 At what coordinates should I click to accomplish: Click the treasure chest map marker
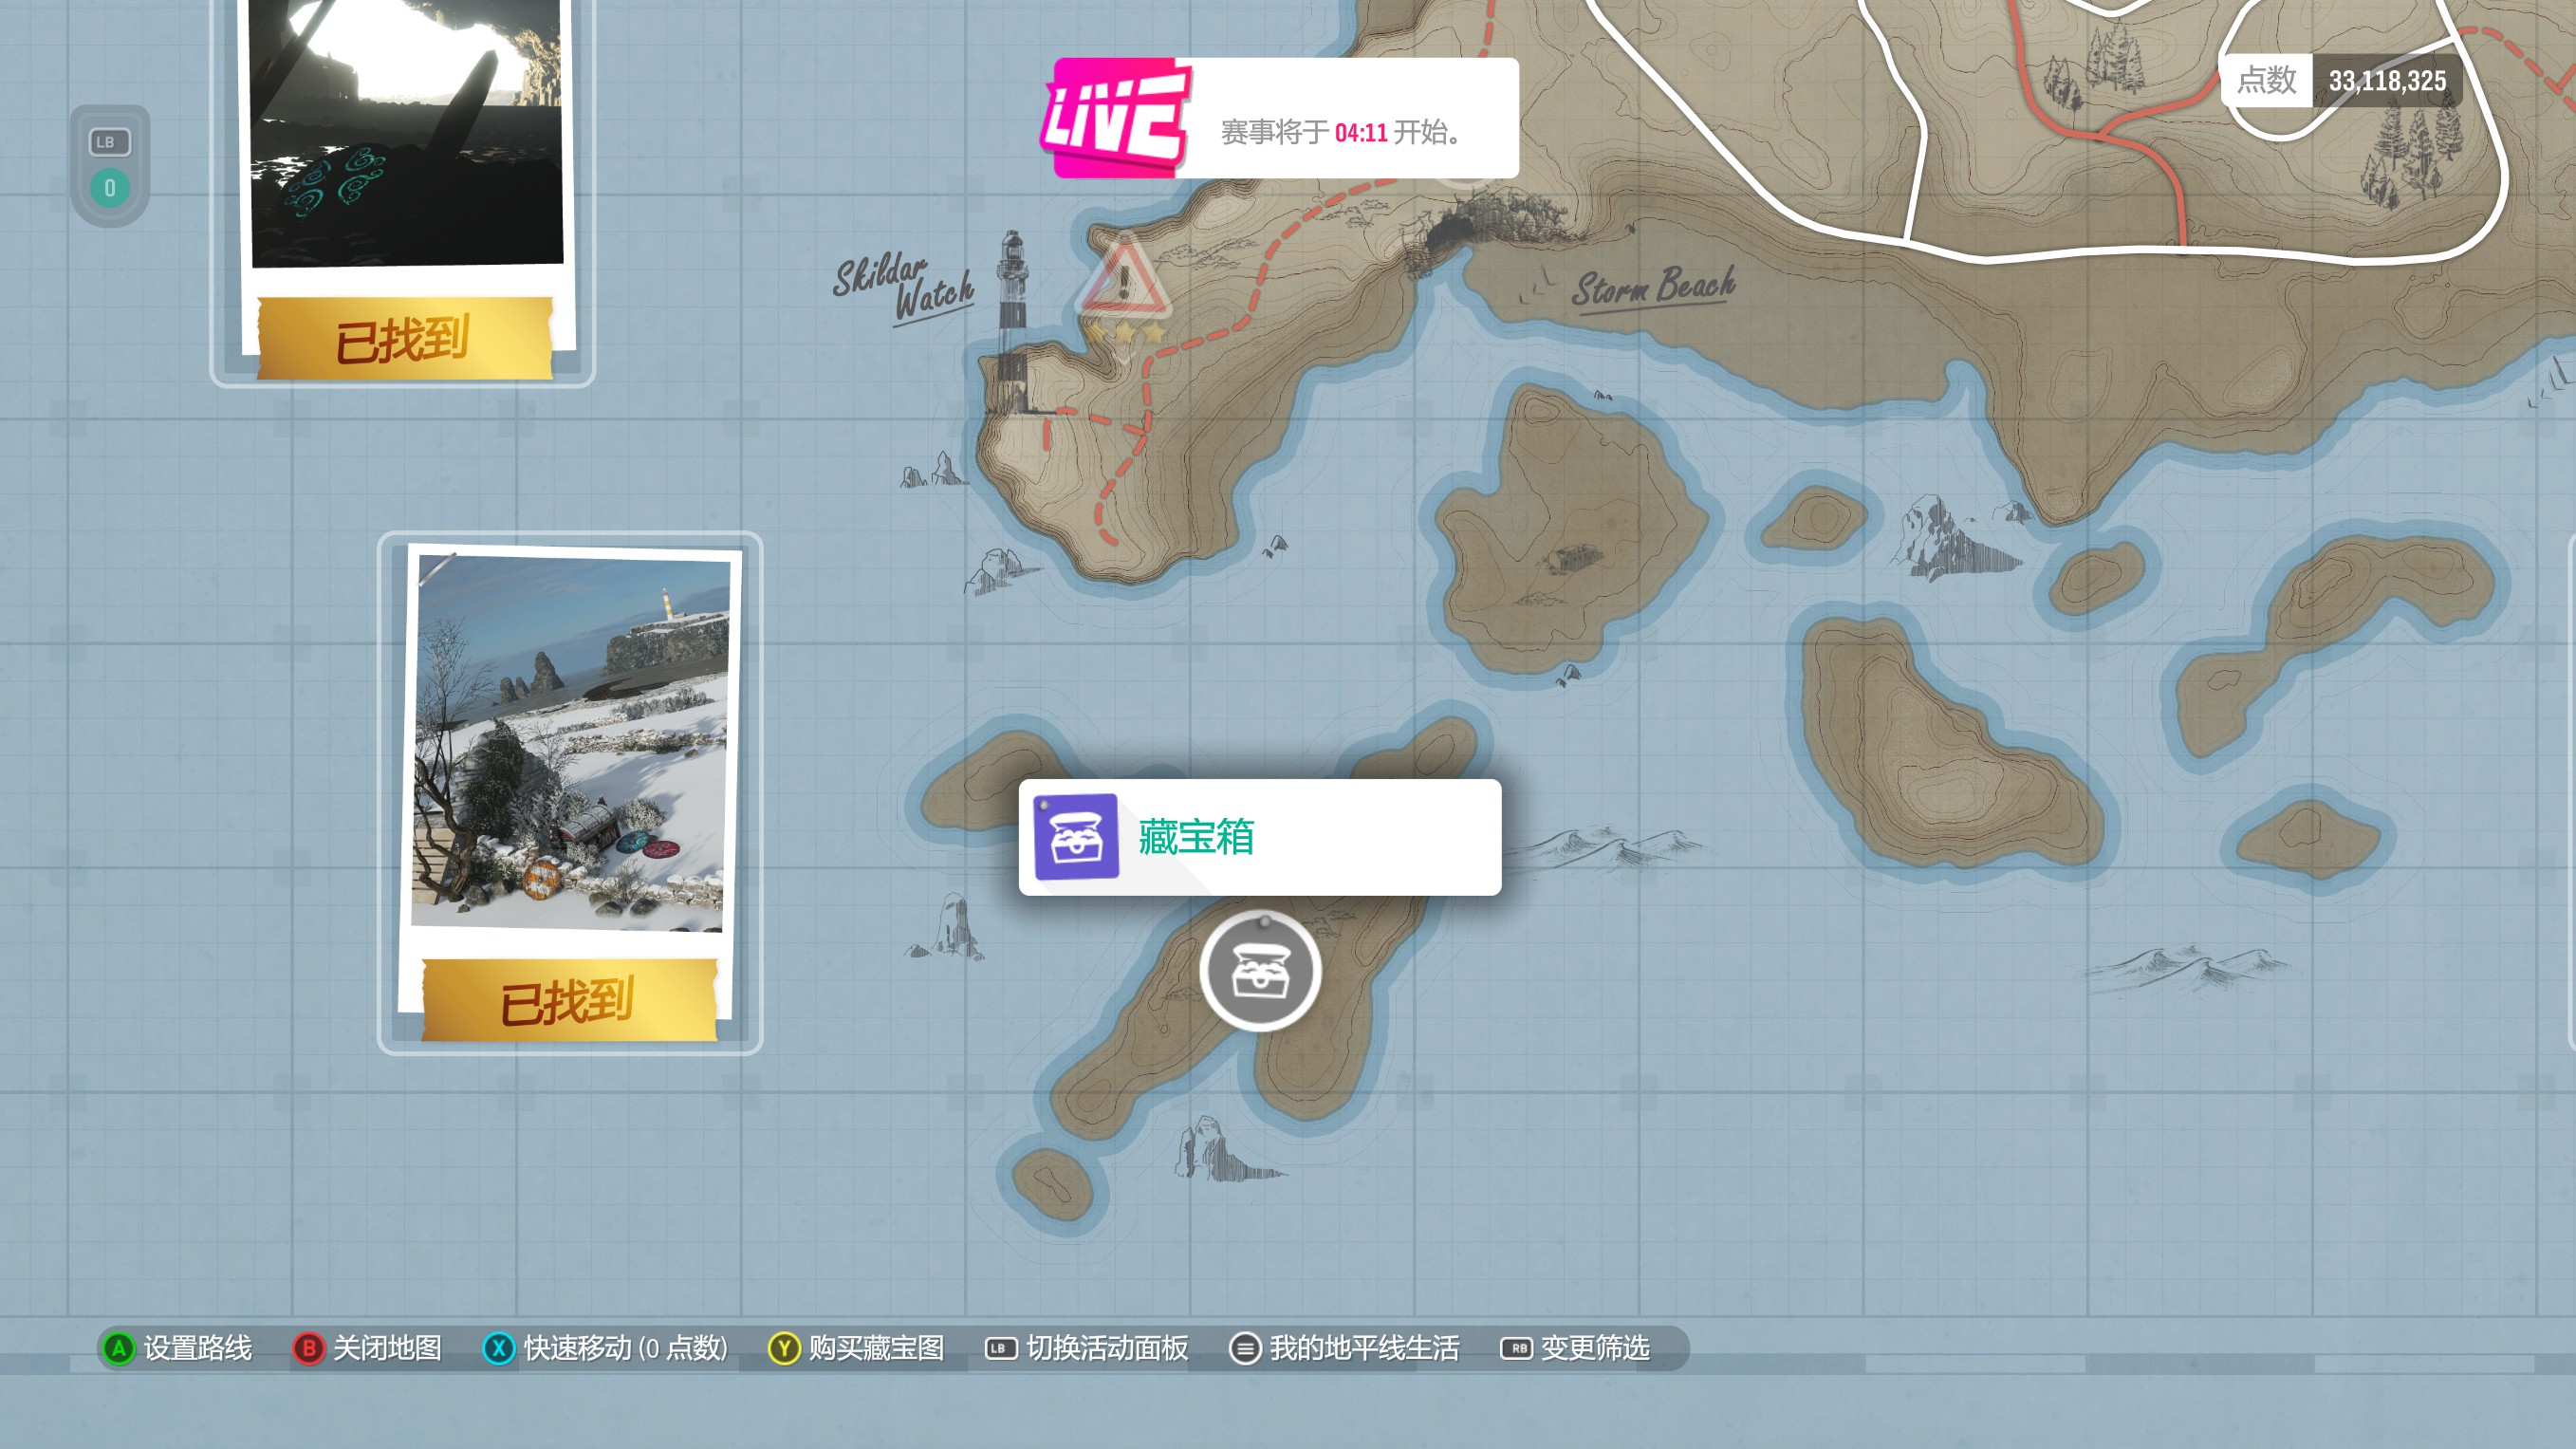[1260, 971]
